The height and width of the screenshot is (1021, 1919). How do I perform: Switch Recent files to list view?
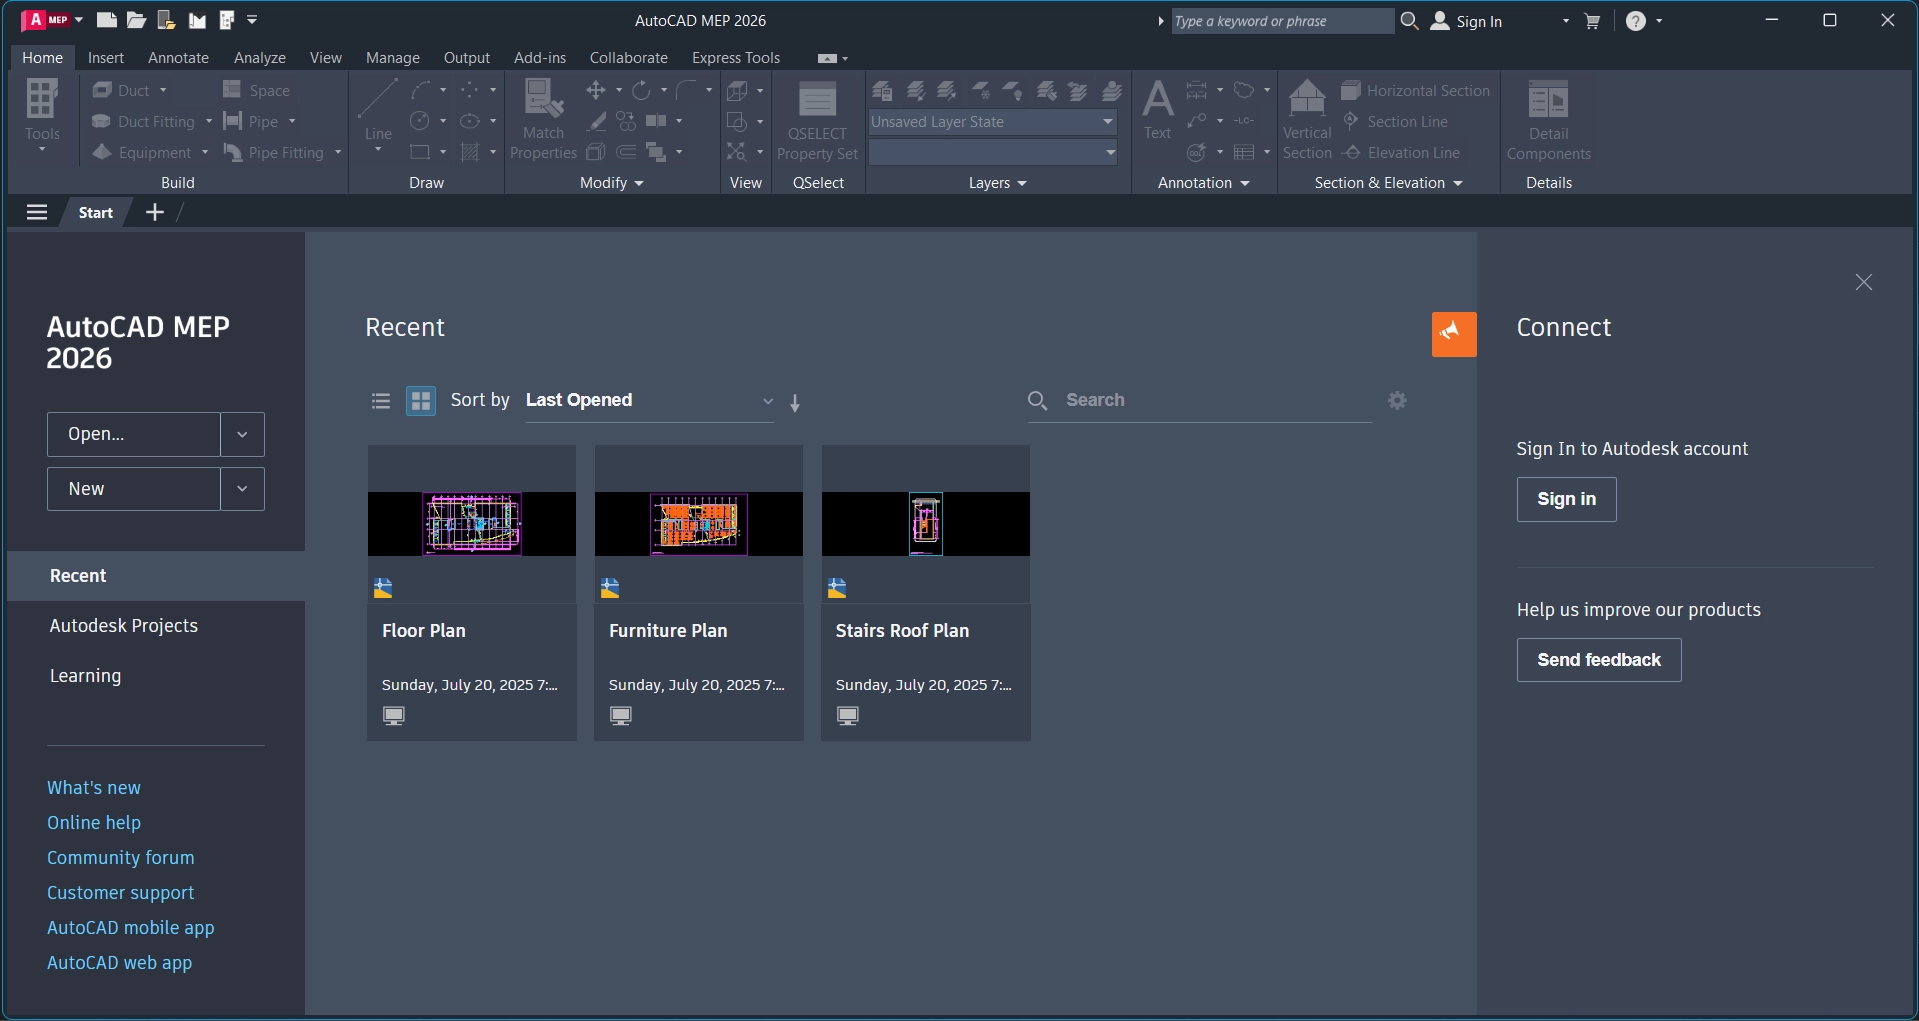pos(381,401)
